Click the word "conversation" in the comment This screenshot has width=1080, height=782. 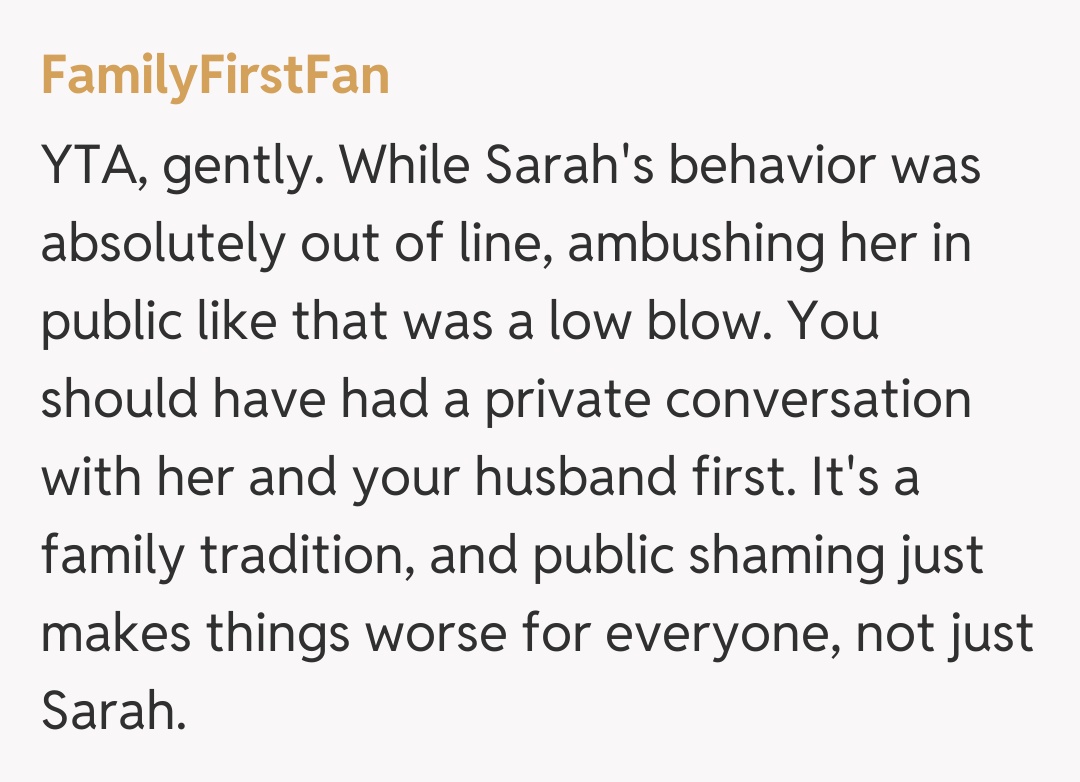tap(818, 401)
